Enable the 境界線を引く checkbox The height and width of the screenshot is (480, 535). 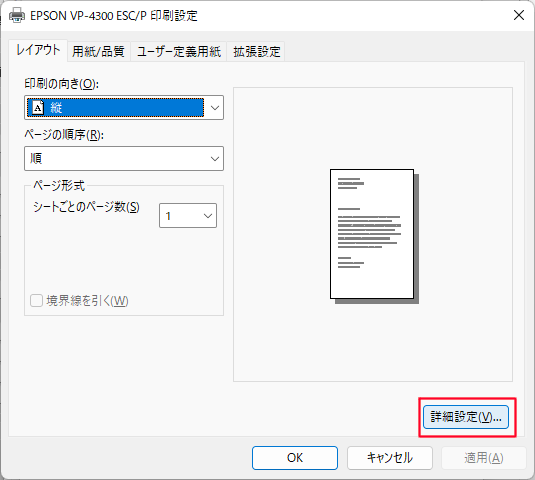pos(36,301)
